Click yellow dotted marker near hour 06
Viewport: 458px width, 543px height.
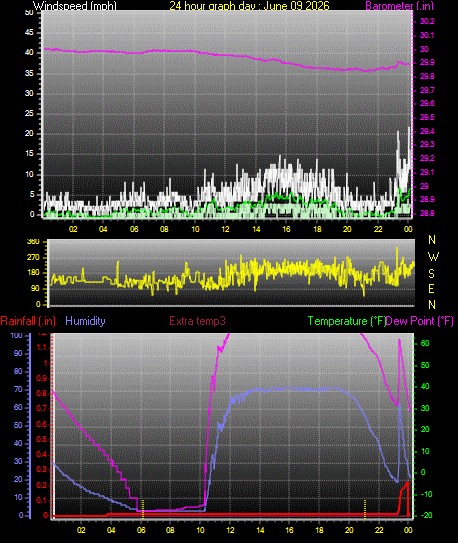tap(143, 509)
